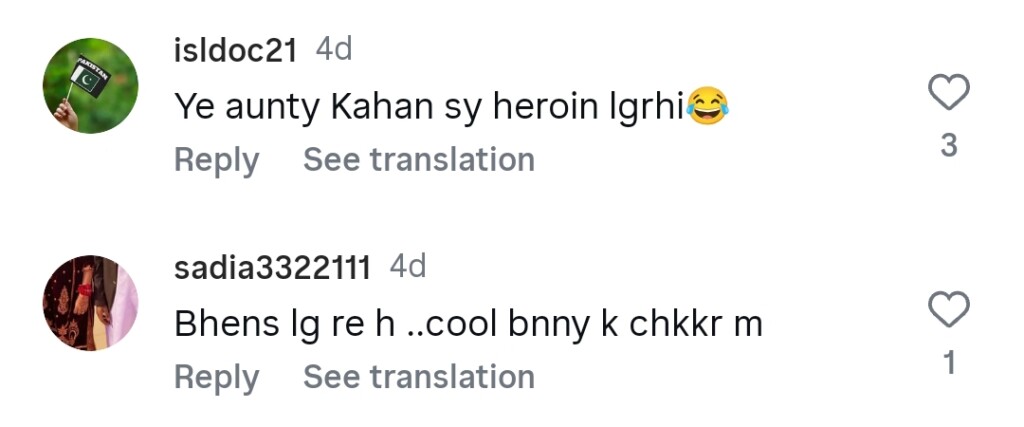The height and width of the screenshot is (427, 1024).
Task: Open sadia3322111's profile picture
Action: (x=90, y=303)
